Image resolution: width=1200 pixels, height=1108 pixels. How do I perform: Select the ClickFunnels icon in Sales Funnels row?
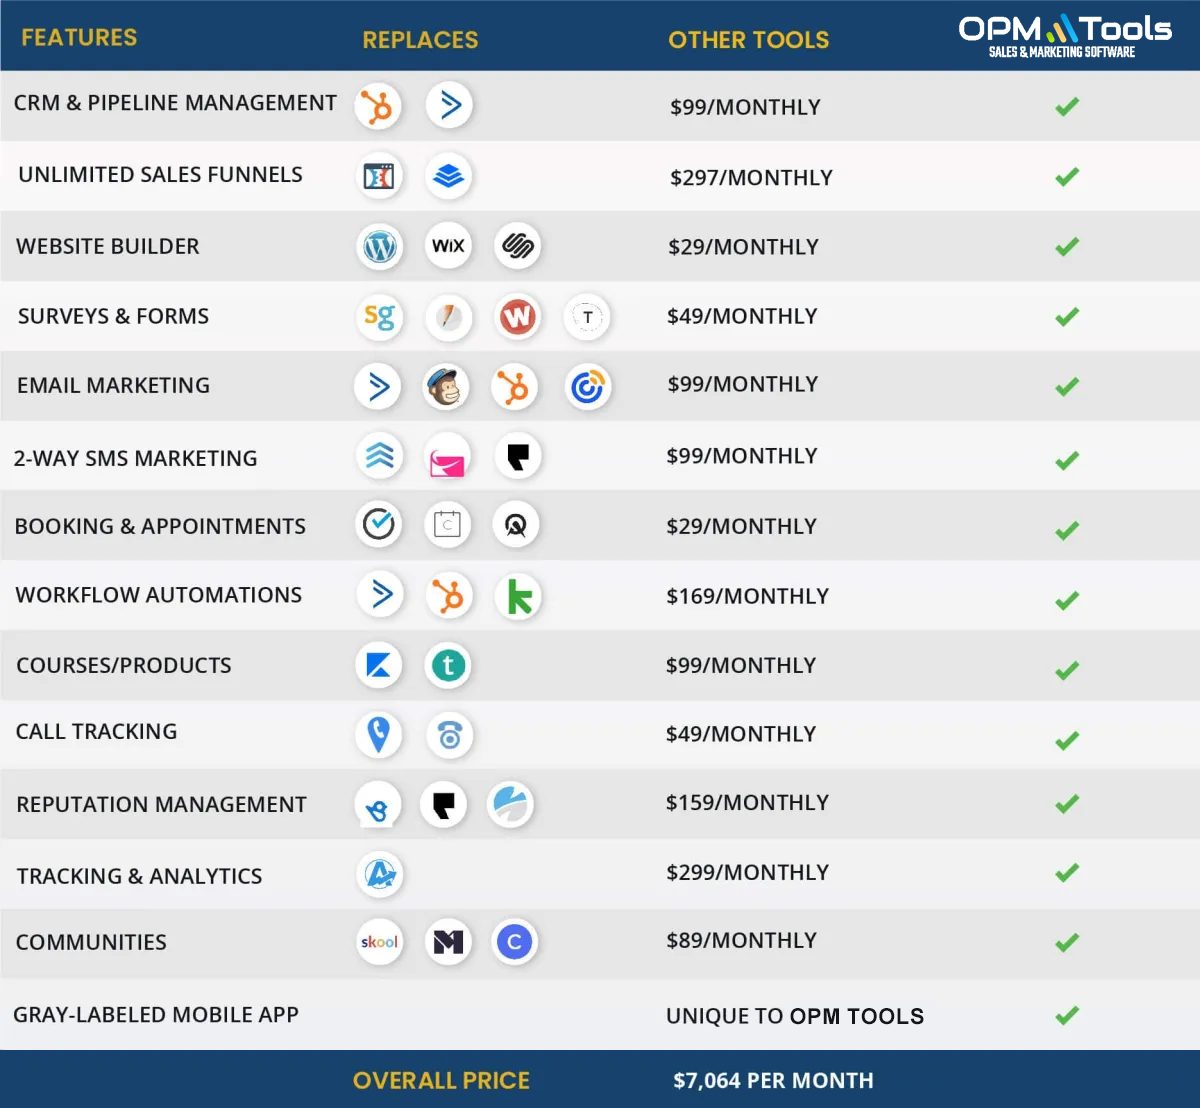tap(379, 176)
